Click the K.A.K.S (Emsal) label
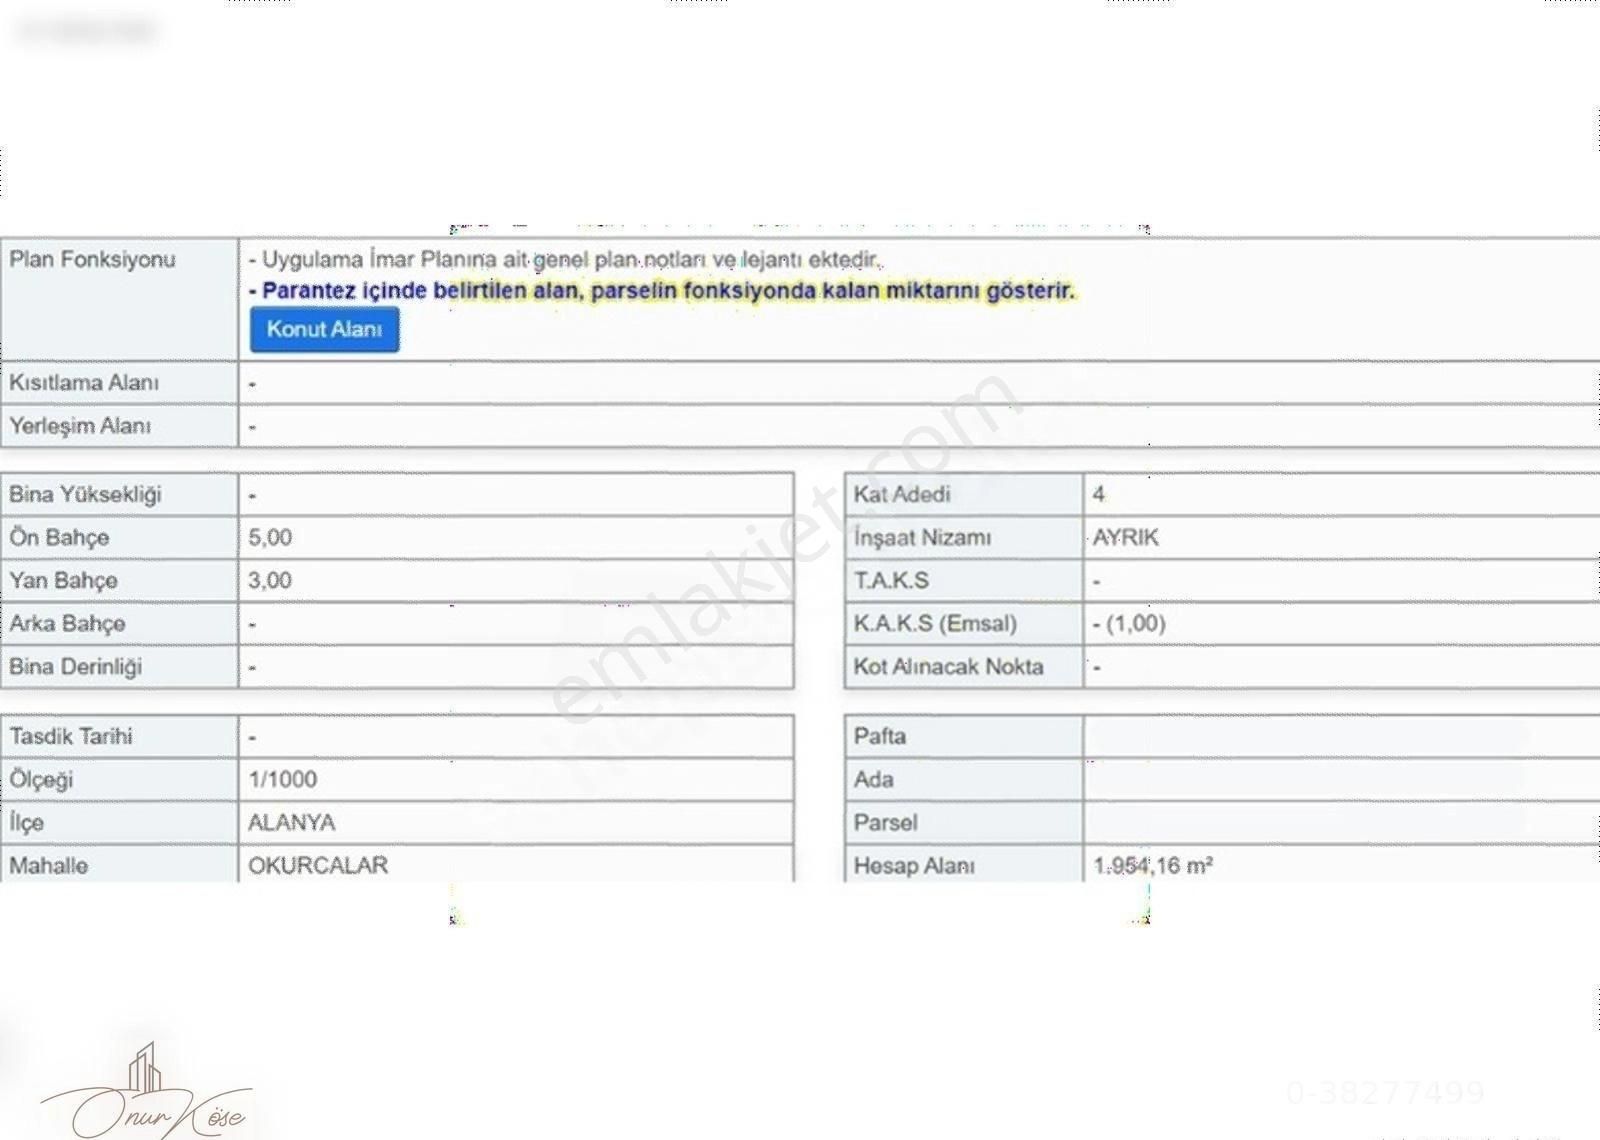This screenshot has height=1140, width=1600. pos(935,624)
